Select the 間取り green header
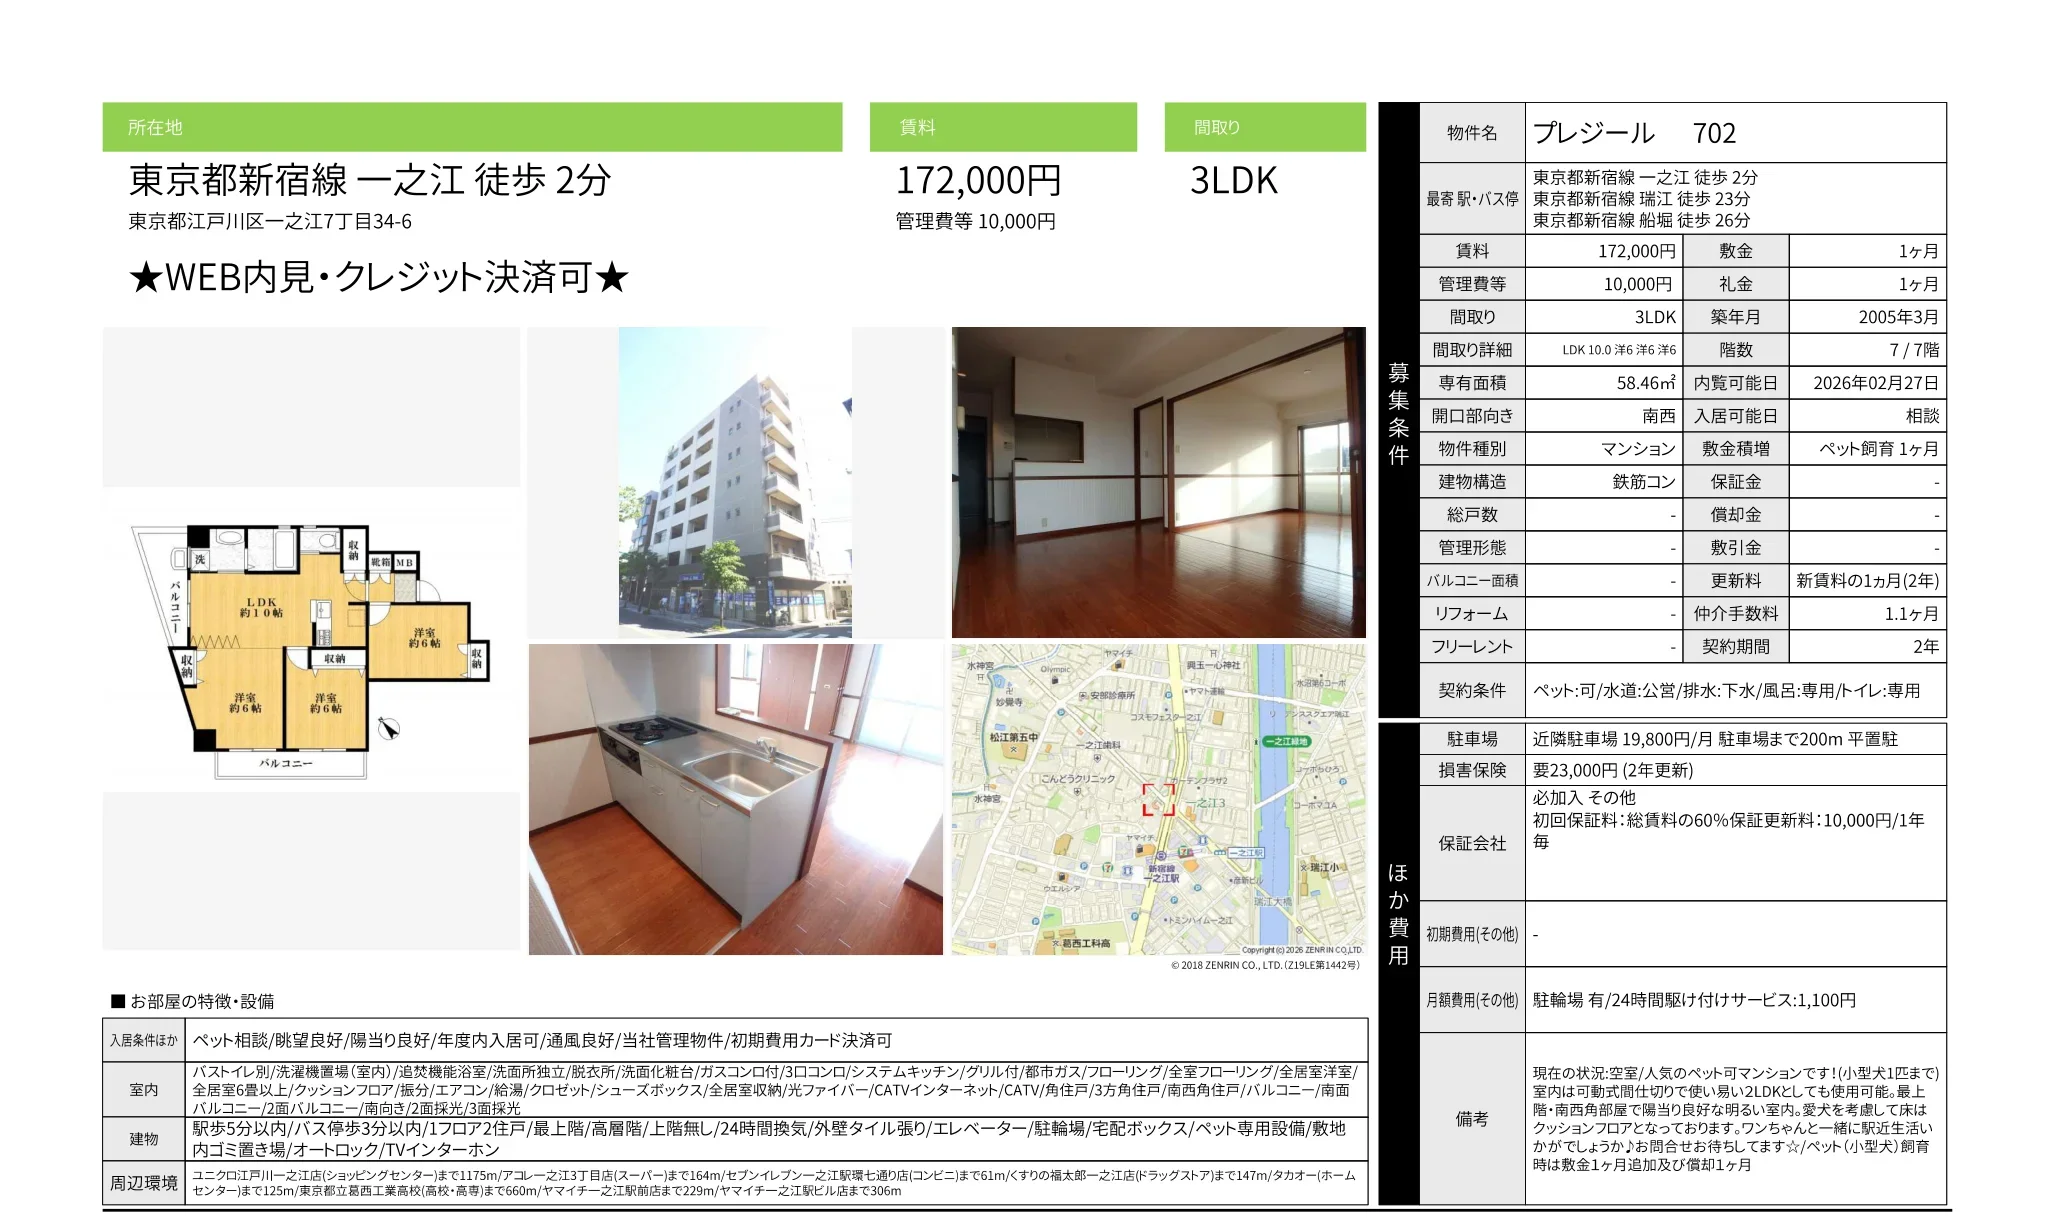Screen dimensions: 2056x1223 coord(1264,127)
